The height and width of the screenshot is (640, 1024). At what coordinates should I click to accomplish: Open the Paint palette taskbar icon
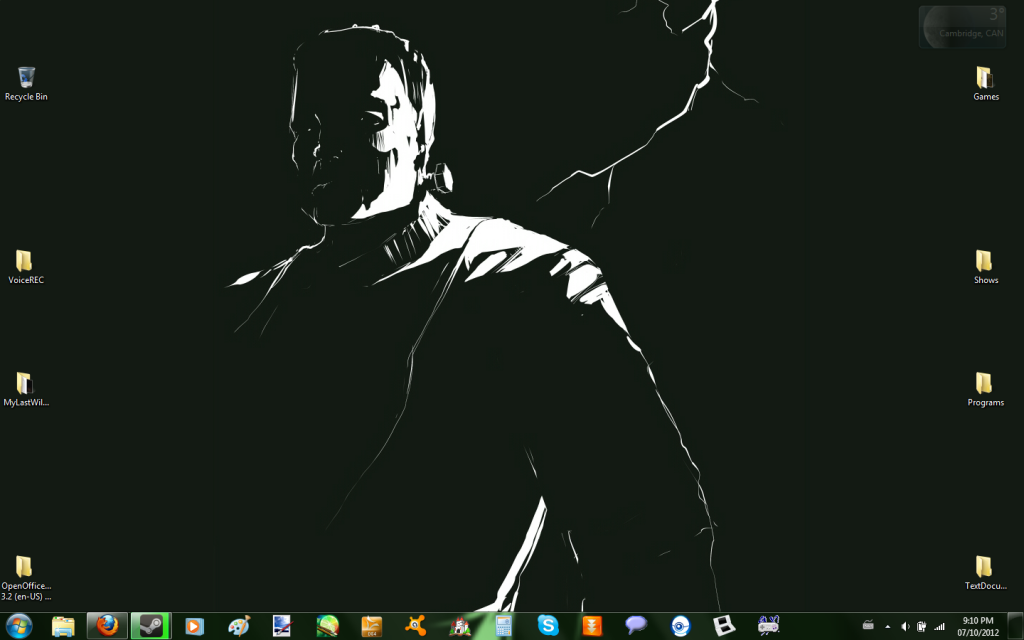tap(239, 626)
